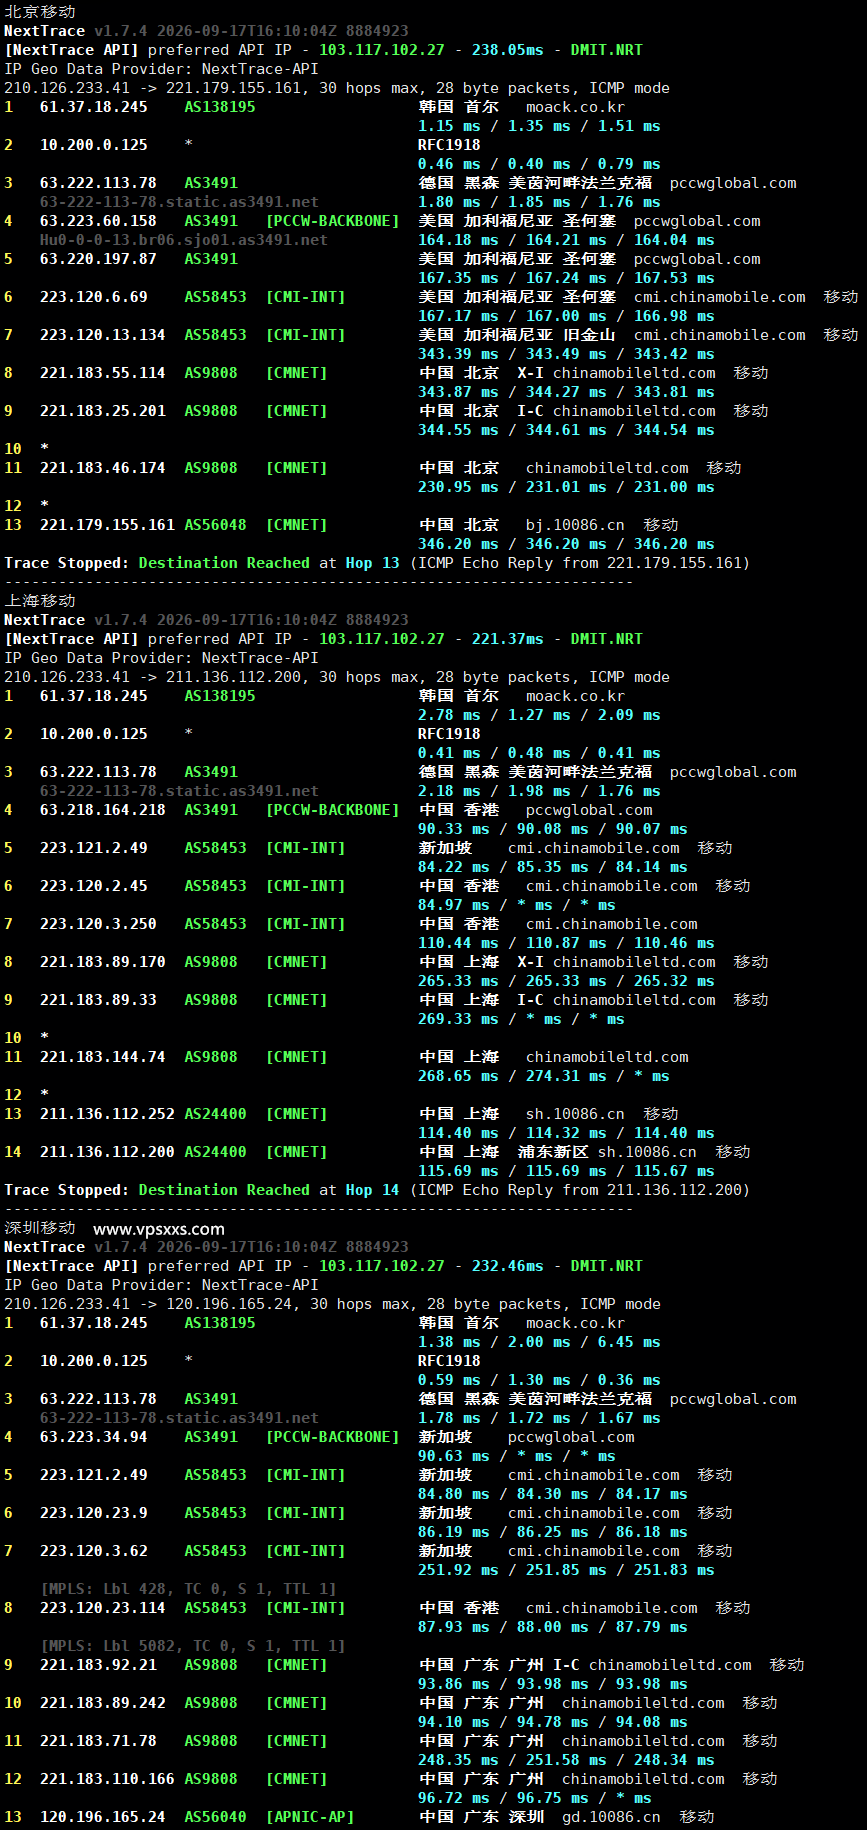Click the bj.10086.cn domain text
The image size is (867, 1830).
(x=575, y=525)
